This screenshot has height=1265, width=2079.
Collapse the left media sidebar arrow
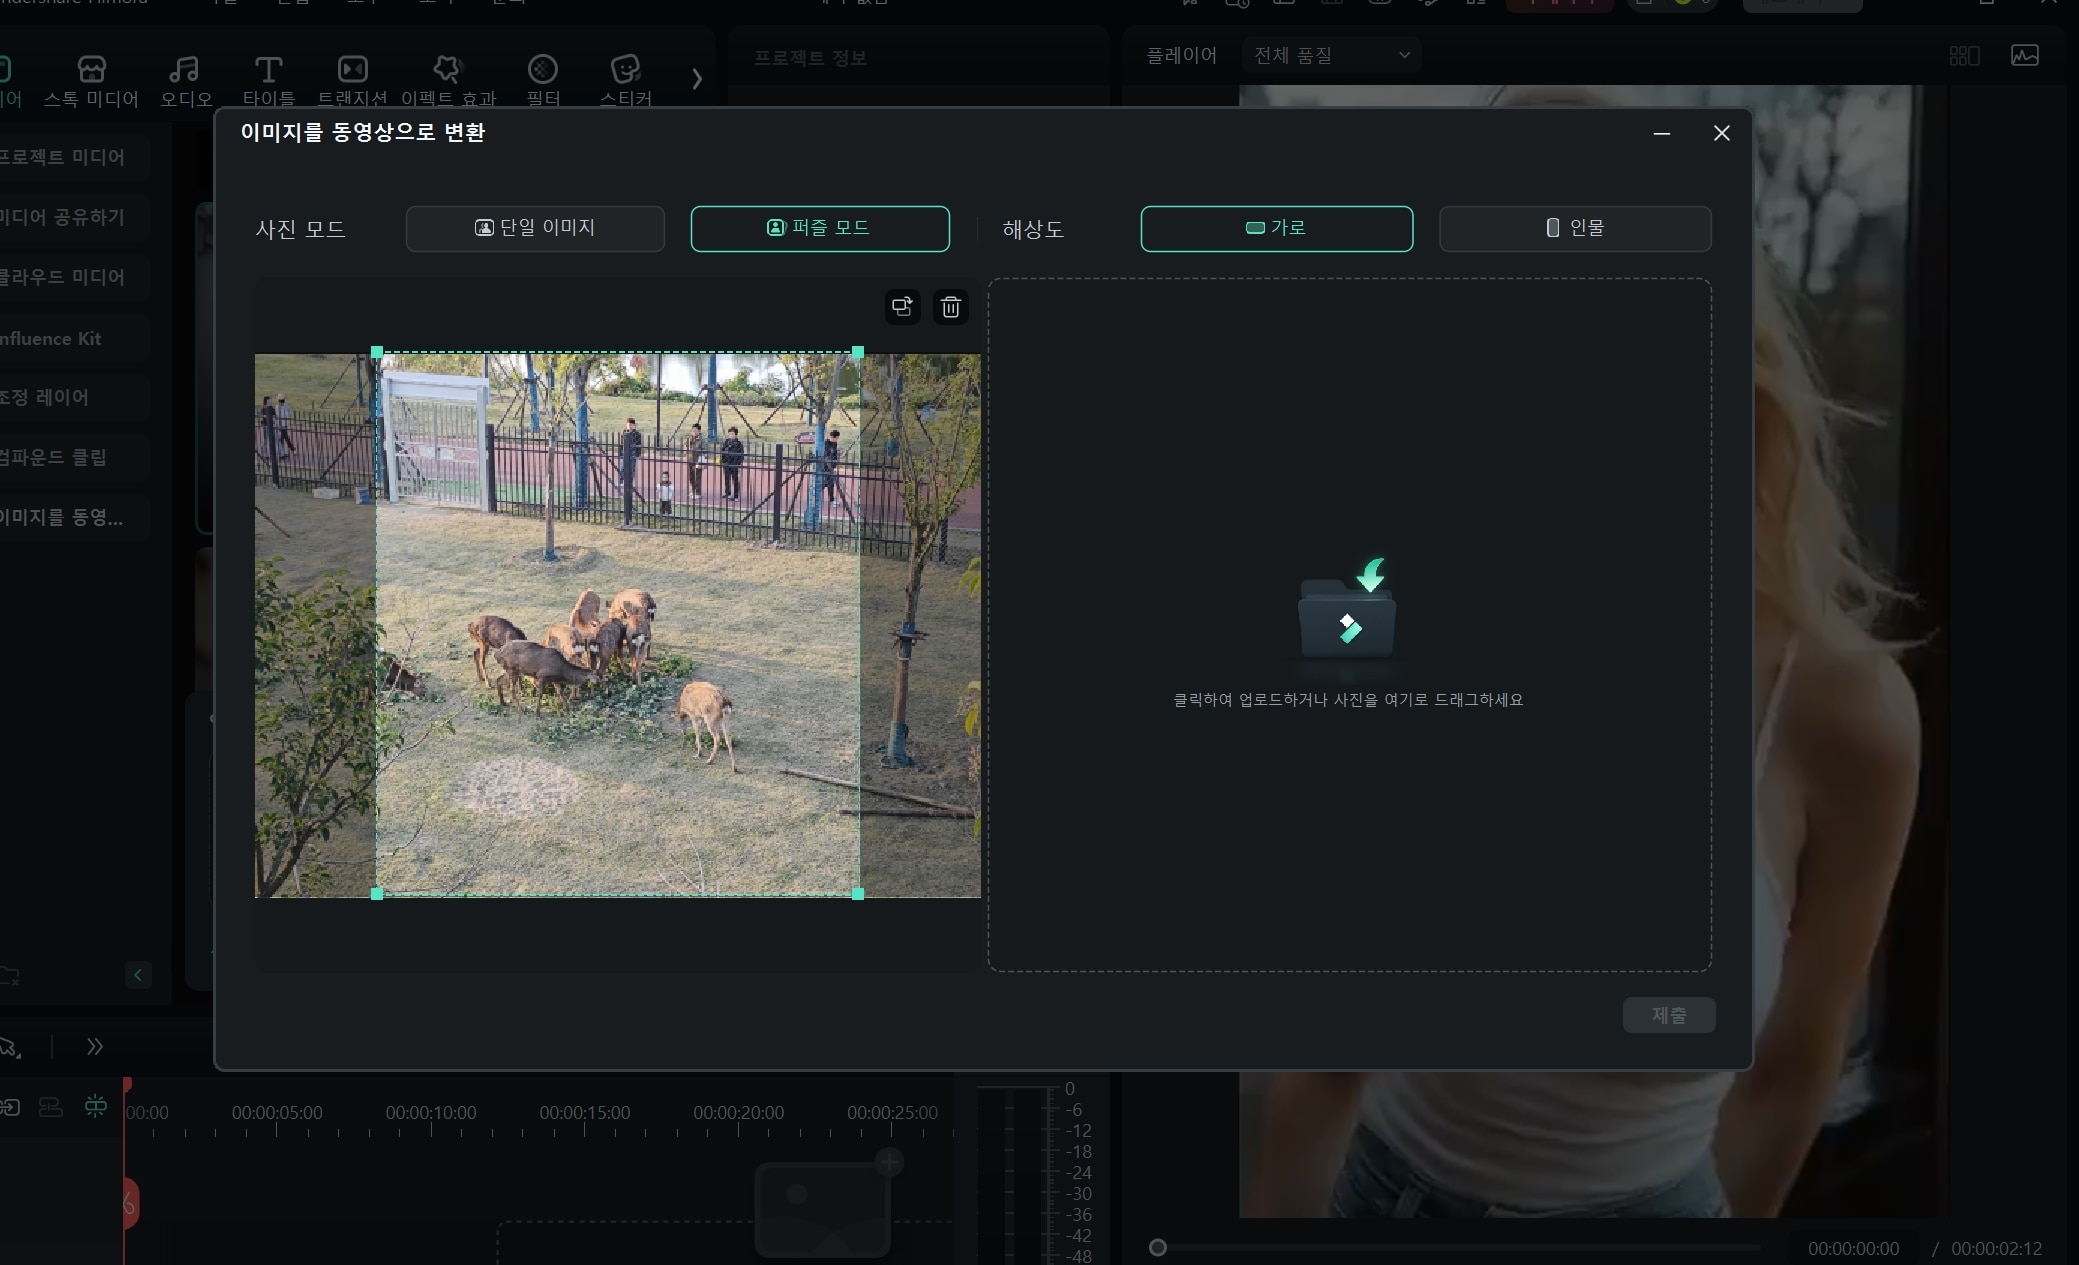point(138,974)
